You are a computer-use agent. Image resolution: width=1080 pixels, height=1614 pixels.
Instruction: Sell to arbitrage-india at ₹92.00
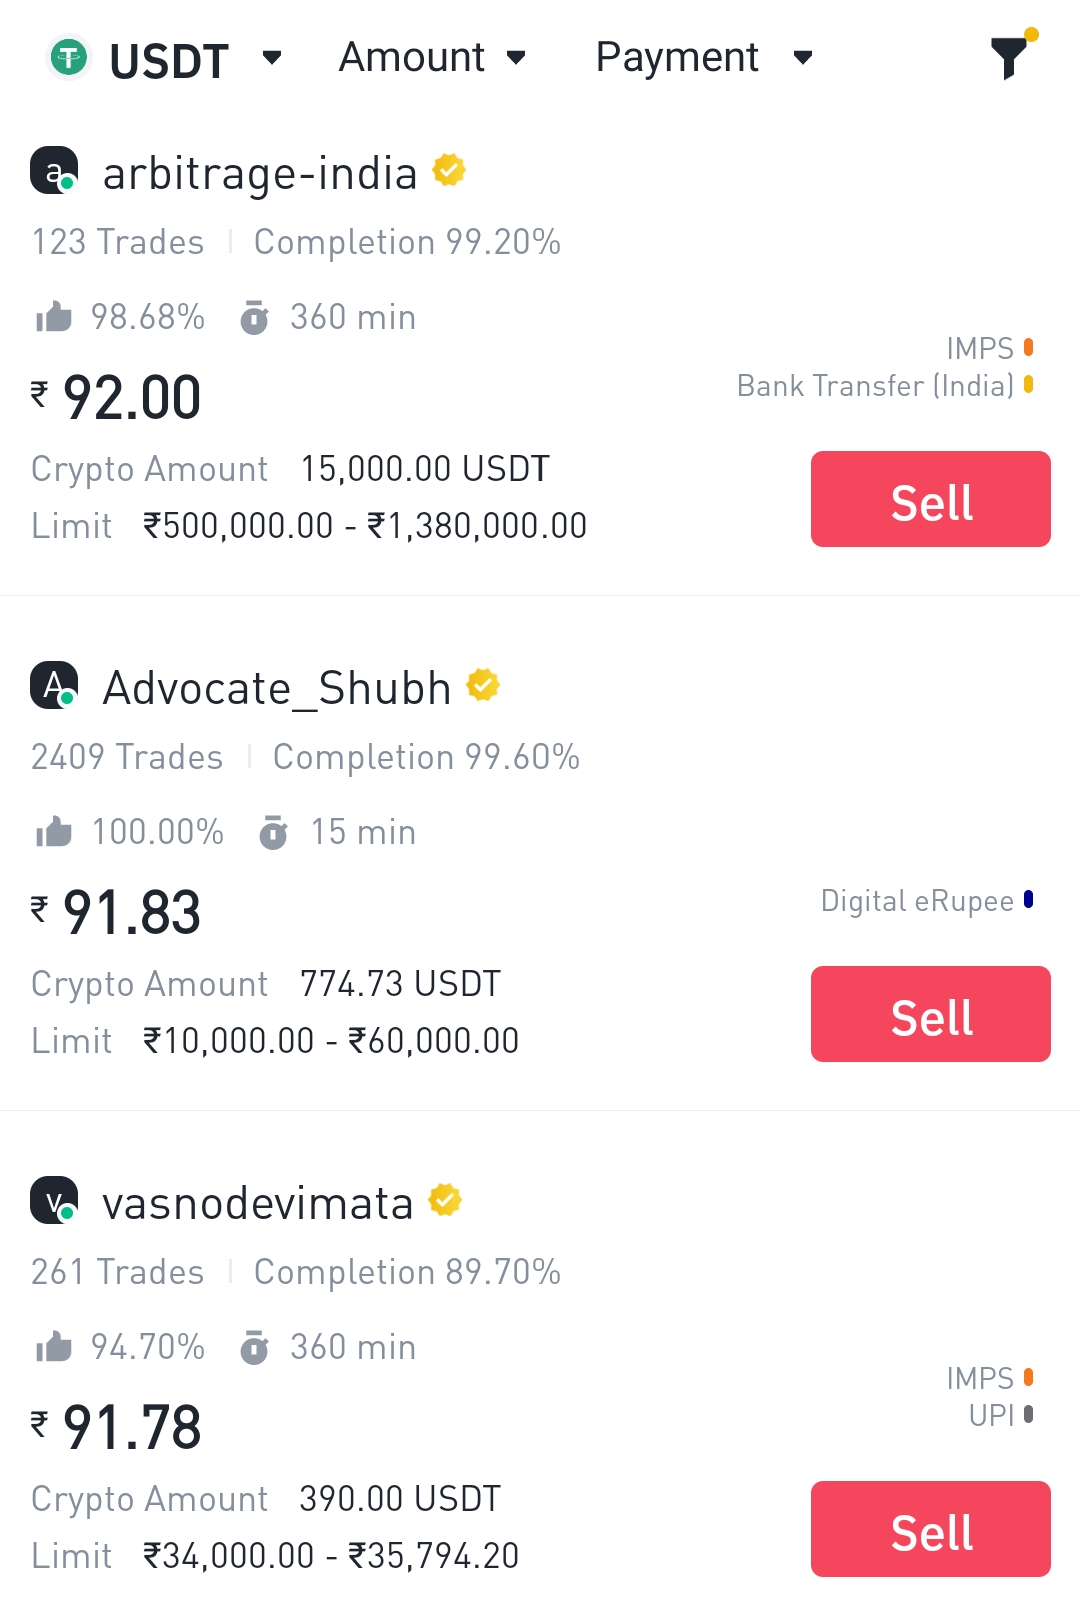click(930, 499)
